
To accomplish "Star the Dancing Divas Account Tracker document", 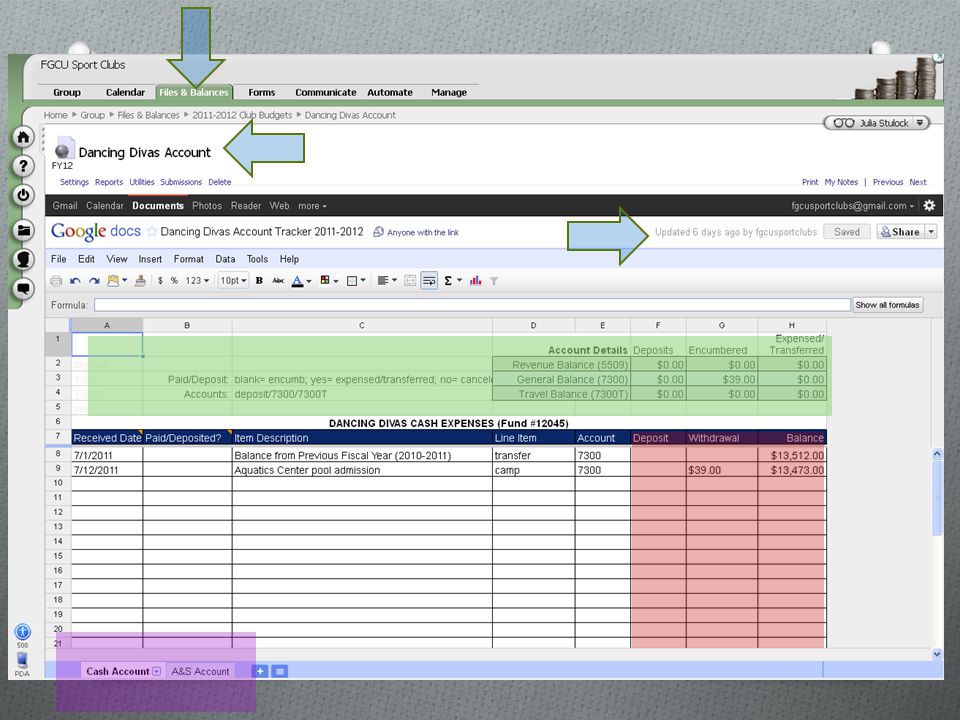I will click(151, 231).
